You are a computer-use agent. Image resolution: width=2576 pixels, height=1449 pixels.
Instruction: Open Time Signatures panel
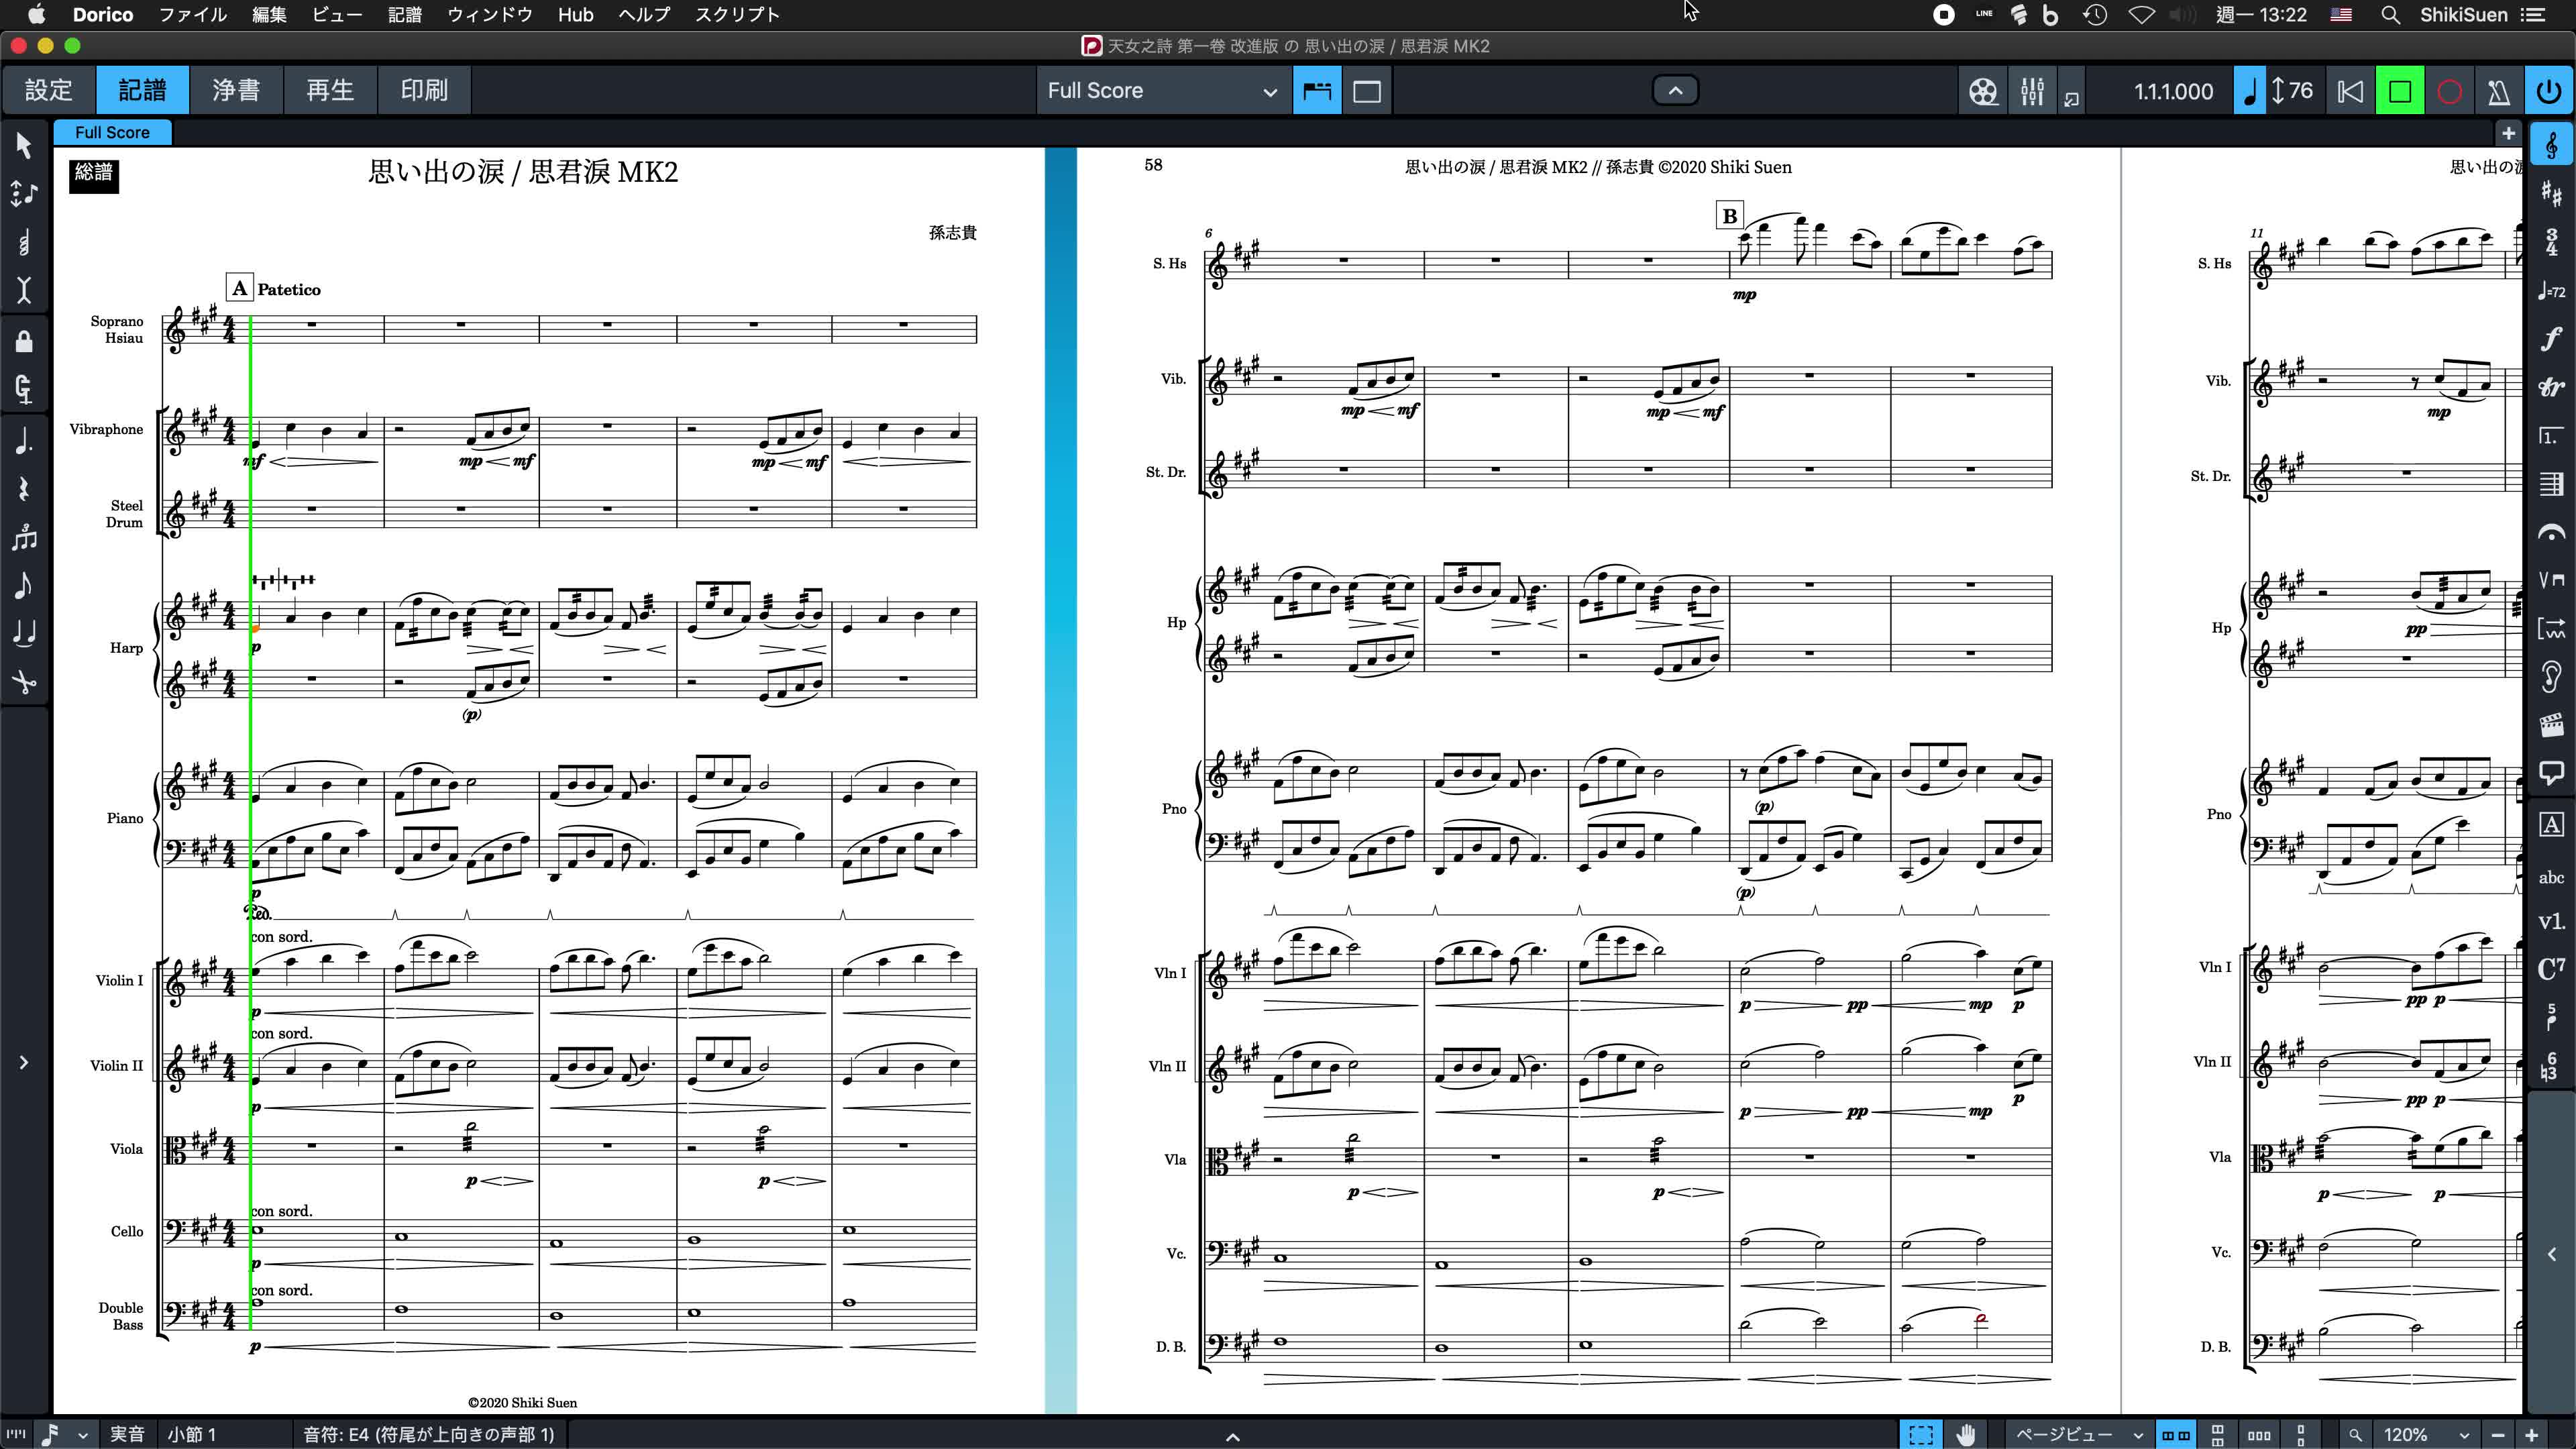[2552, 242]
